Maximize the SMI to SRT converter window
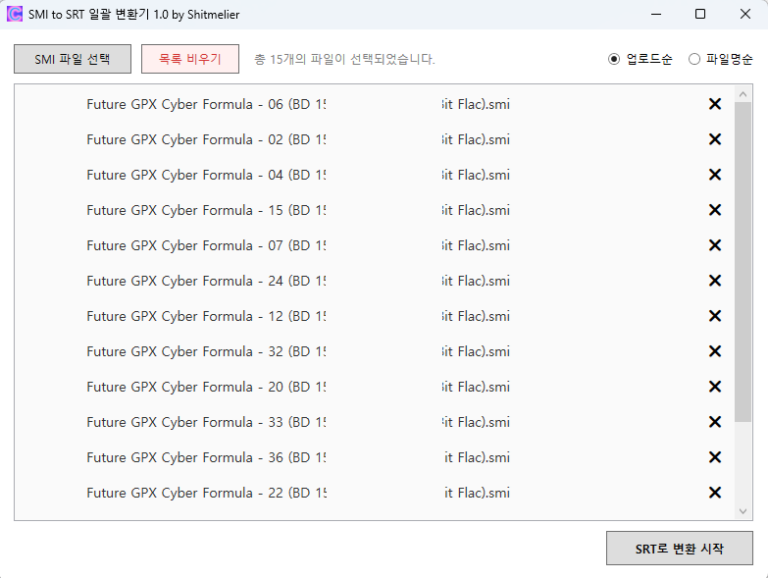Image resolution: width=768 pixels, height=578 pixels. (700, 14)
